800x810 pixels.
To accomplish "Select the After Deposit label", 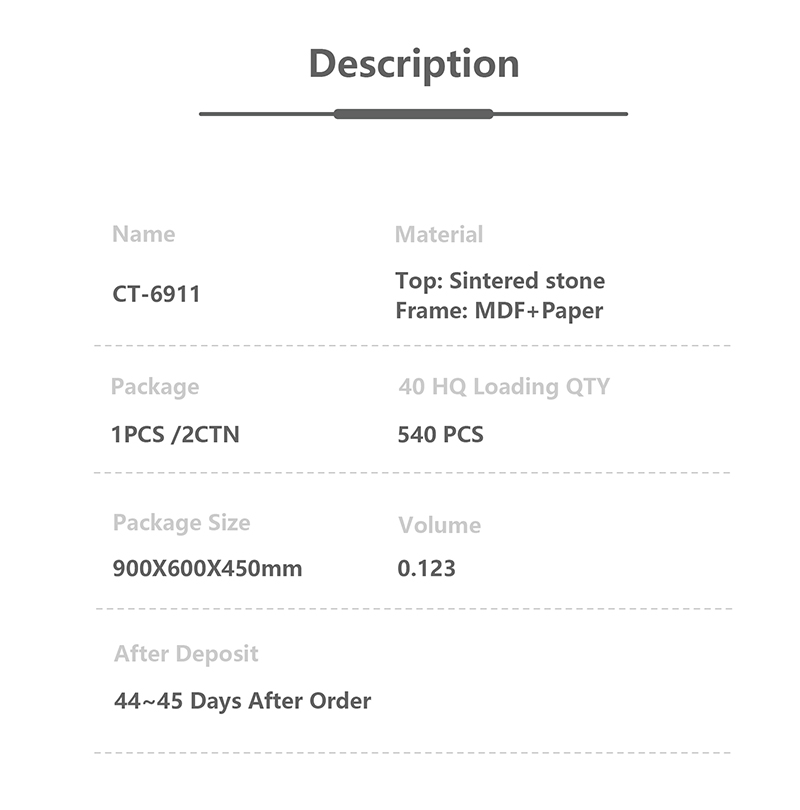I will click(186, 654).
